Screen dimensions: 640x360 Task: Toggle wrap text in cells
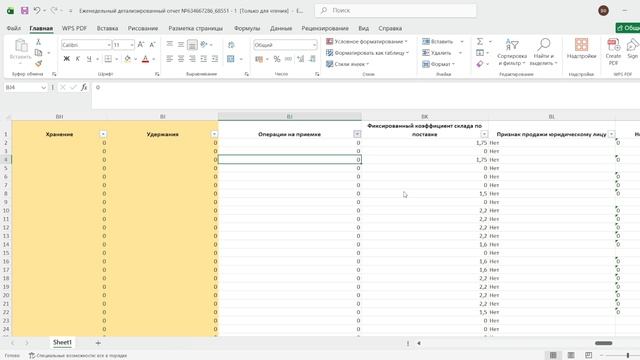[x=231, y=44]
